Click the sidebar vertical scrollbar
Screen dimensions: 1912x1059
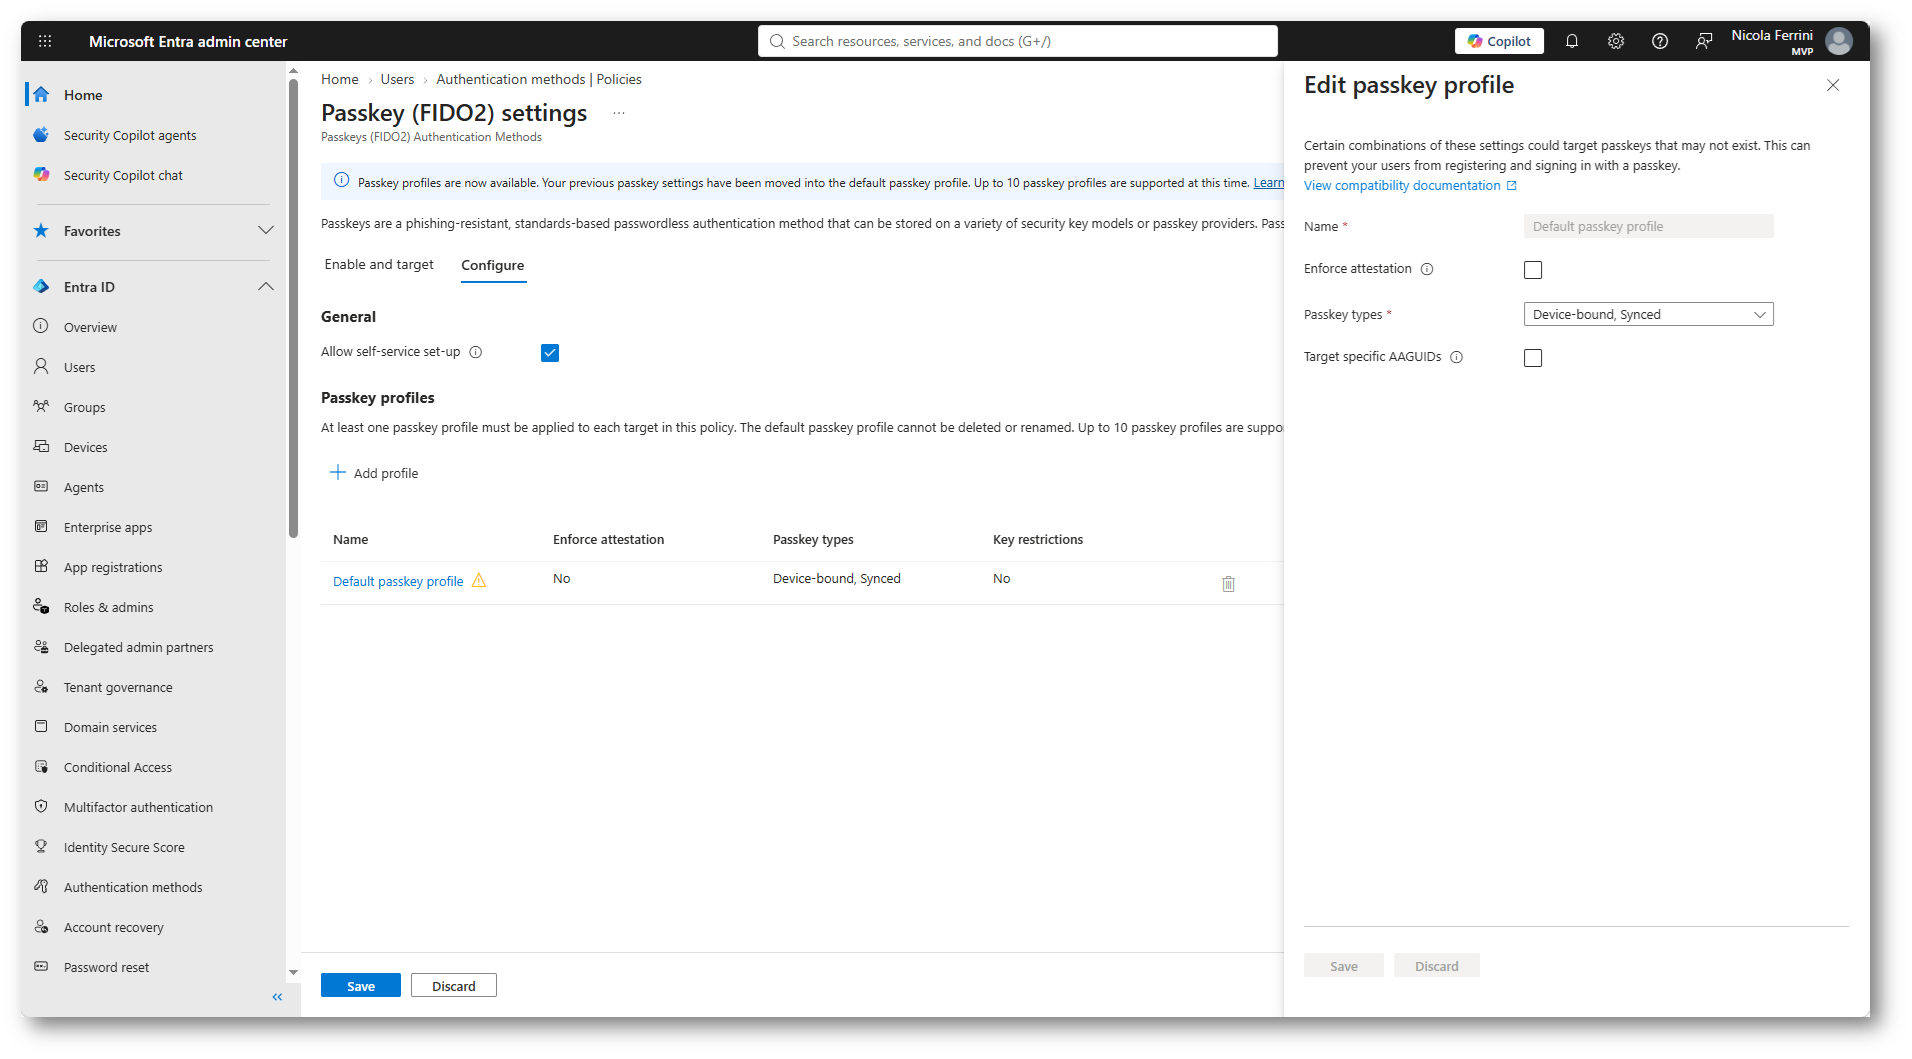[x=293, y=308]
